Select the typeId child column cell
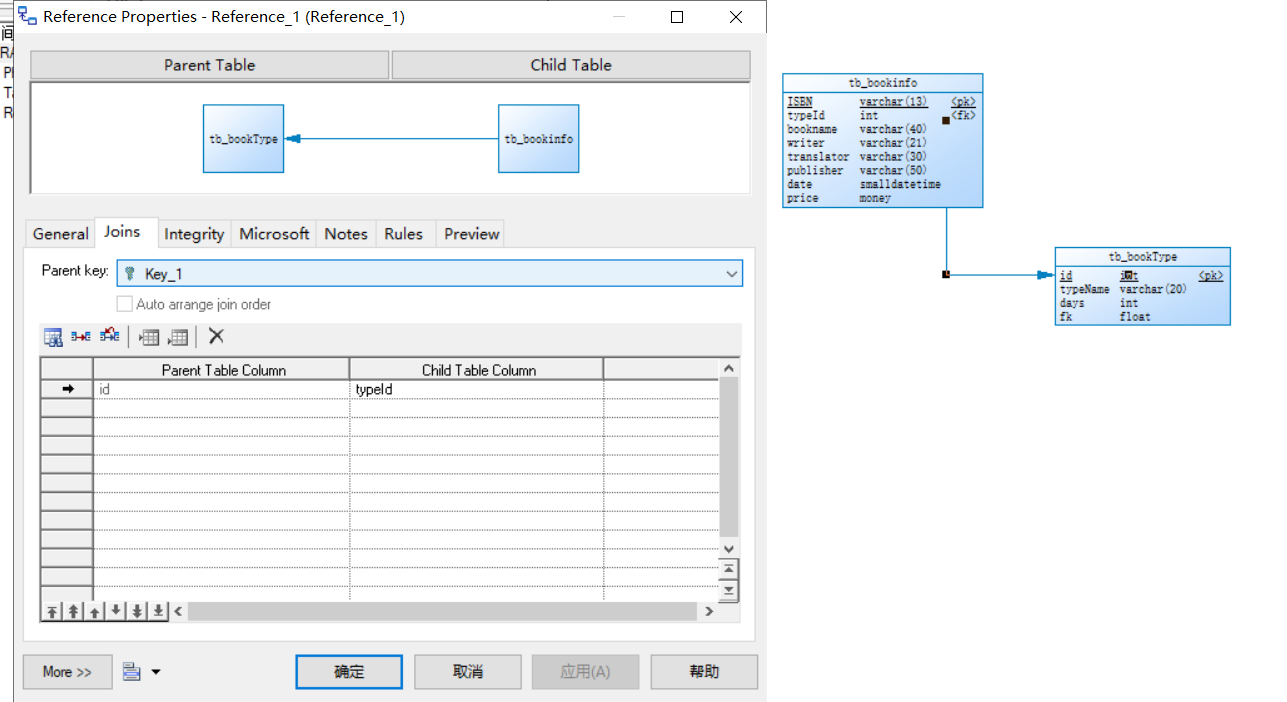Viewport: 1287px width, 702px height. (476, 389)
